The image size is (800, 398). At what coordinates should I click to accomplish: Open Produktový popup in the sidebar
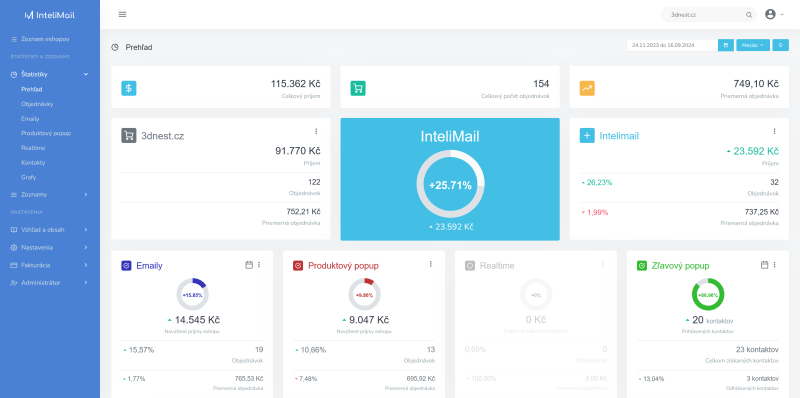pyautogui.click(x=46, y=133)
